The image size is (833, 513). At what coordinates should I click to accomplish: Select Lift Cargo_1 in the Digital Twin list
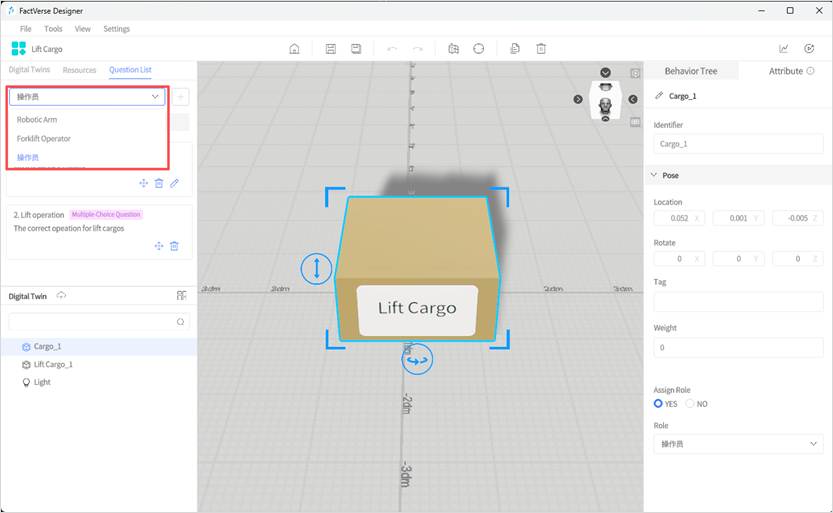pos(53,365)
